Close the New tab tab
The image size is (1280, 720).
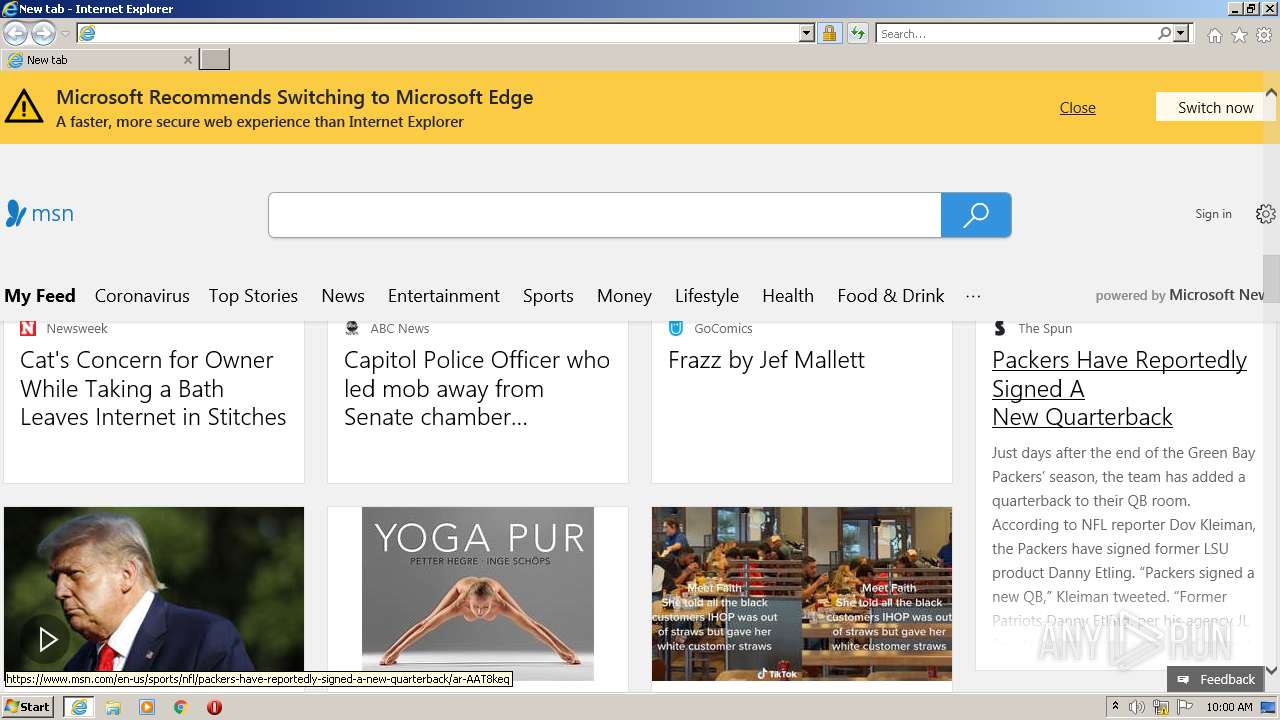(x=187, y=60)
